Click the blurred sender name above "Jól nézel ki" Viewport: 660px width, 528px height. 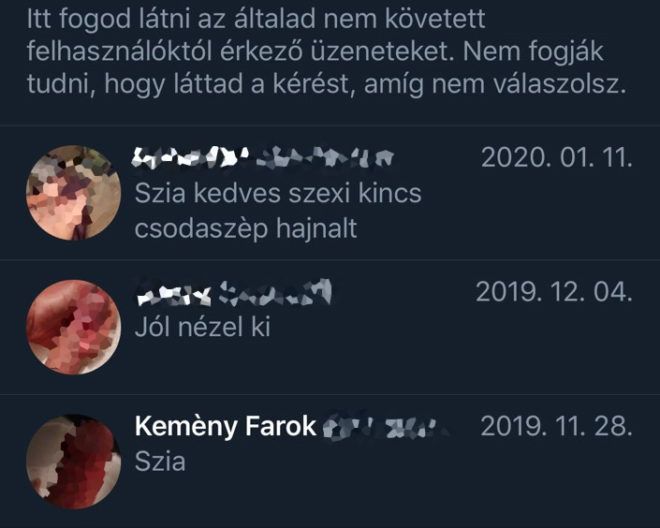click(234, 292)
